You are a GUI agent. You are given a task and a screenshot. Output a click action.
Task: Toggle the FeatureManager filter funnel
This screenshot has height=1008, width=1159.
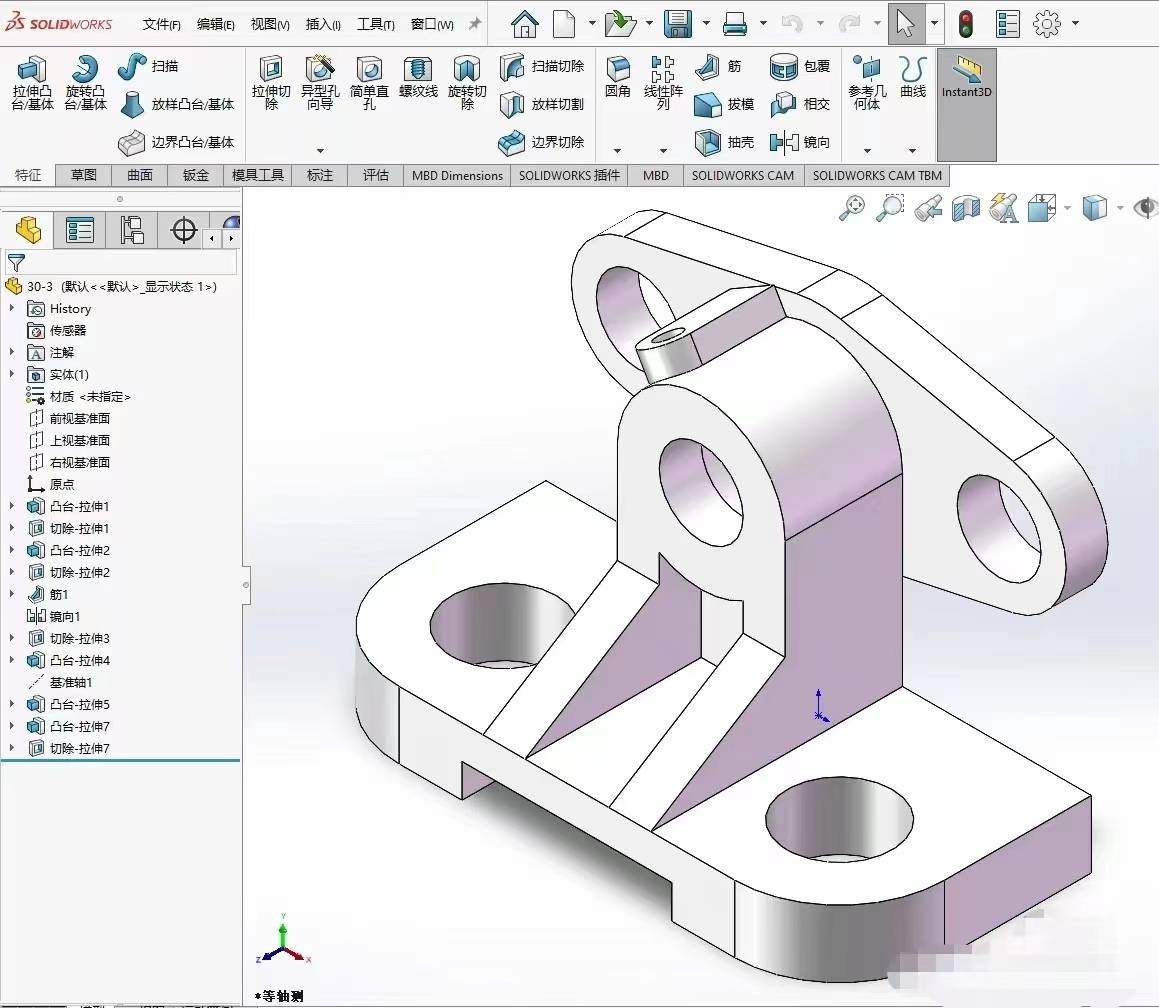click(x=16, y=262)
